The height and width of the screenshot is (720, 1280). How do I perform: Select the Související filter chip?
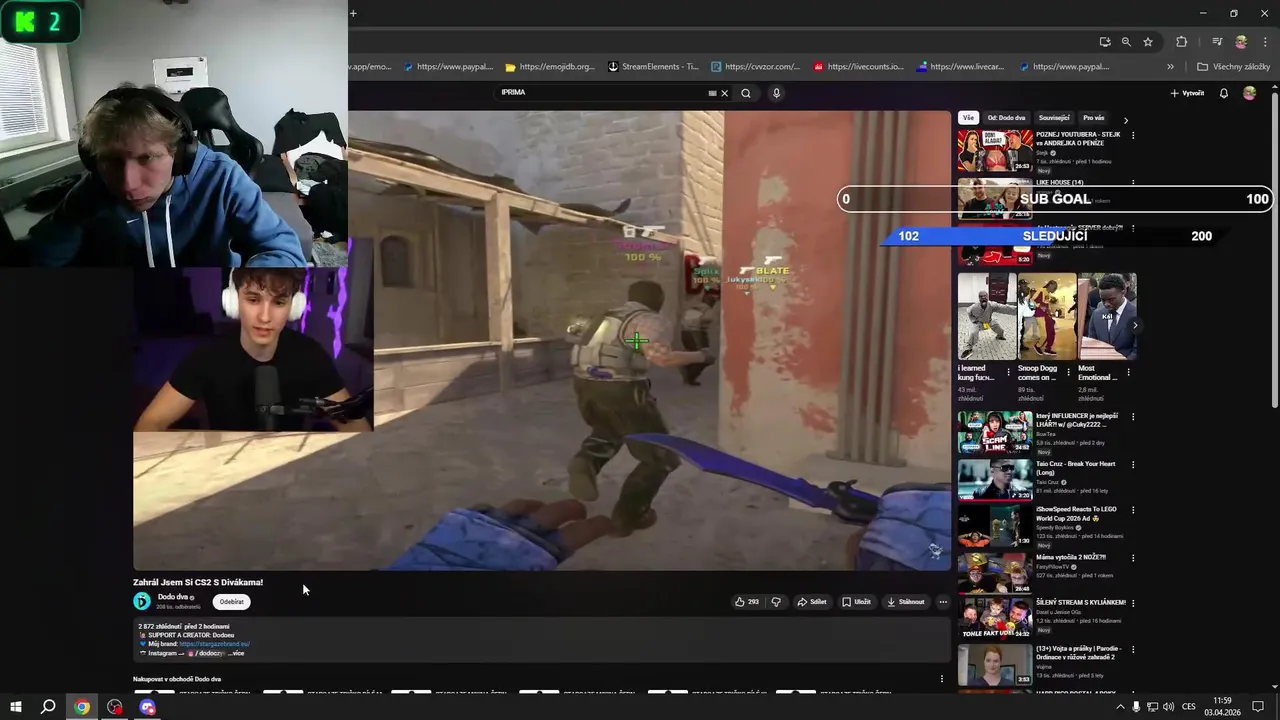pos(1054,118)
